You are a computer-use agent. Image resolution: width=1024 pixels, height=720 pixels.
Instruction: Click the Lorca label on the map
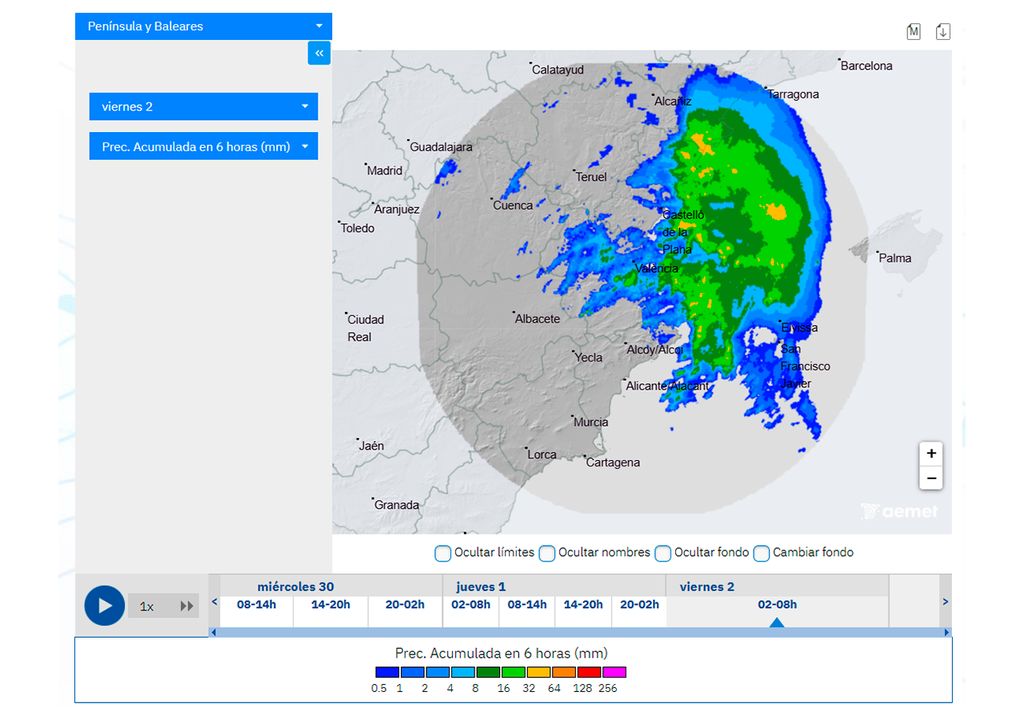coord(542,455)
